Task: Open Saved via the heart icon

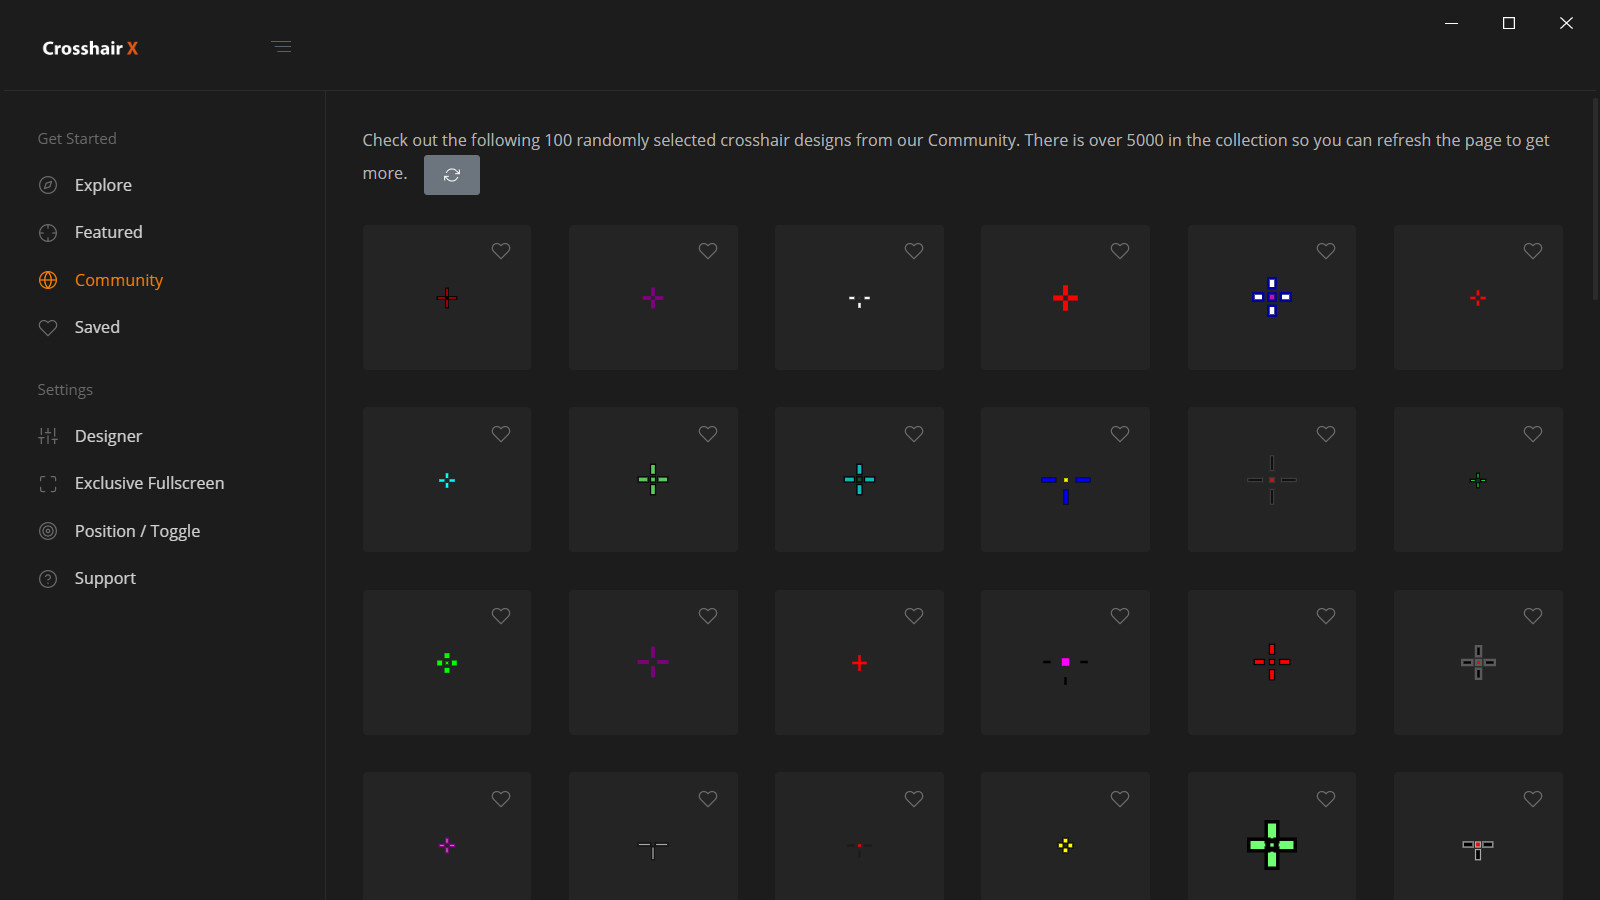Action: (x=48, y=327)
